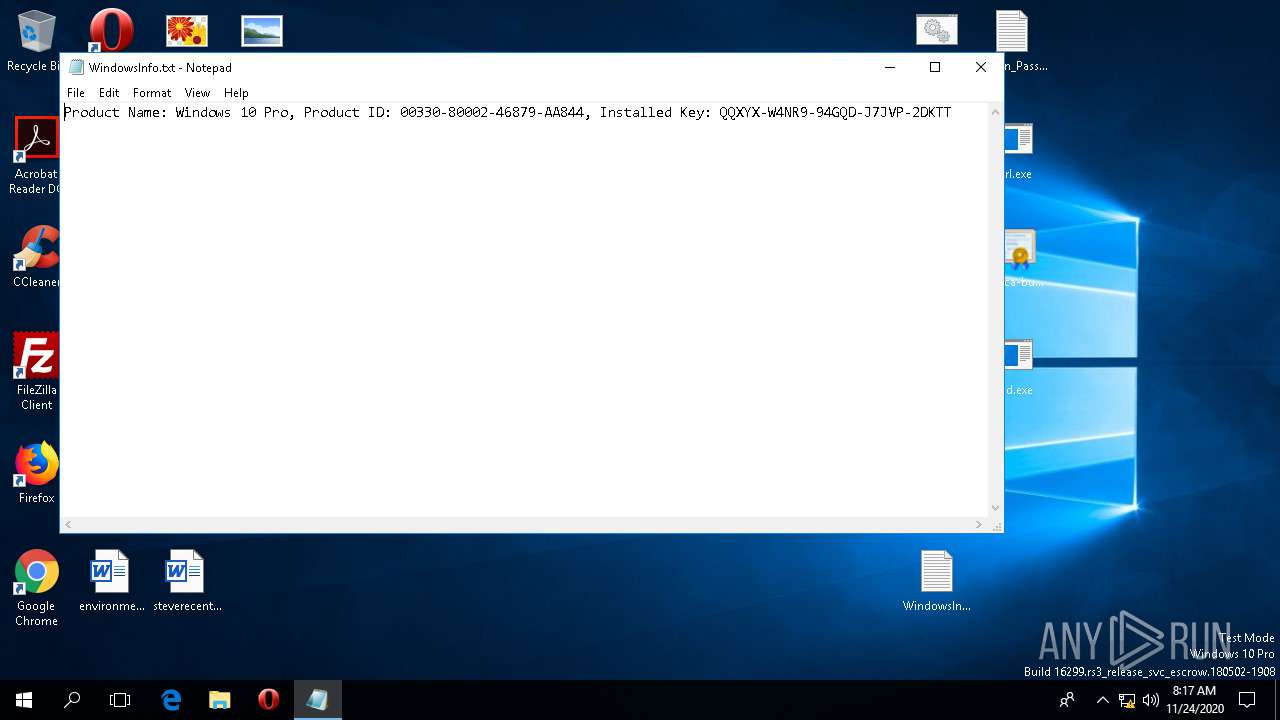
Task: Minimize the Notepad window
Action: pyautogui.click(x=889, y=67)
